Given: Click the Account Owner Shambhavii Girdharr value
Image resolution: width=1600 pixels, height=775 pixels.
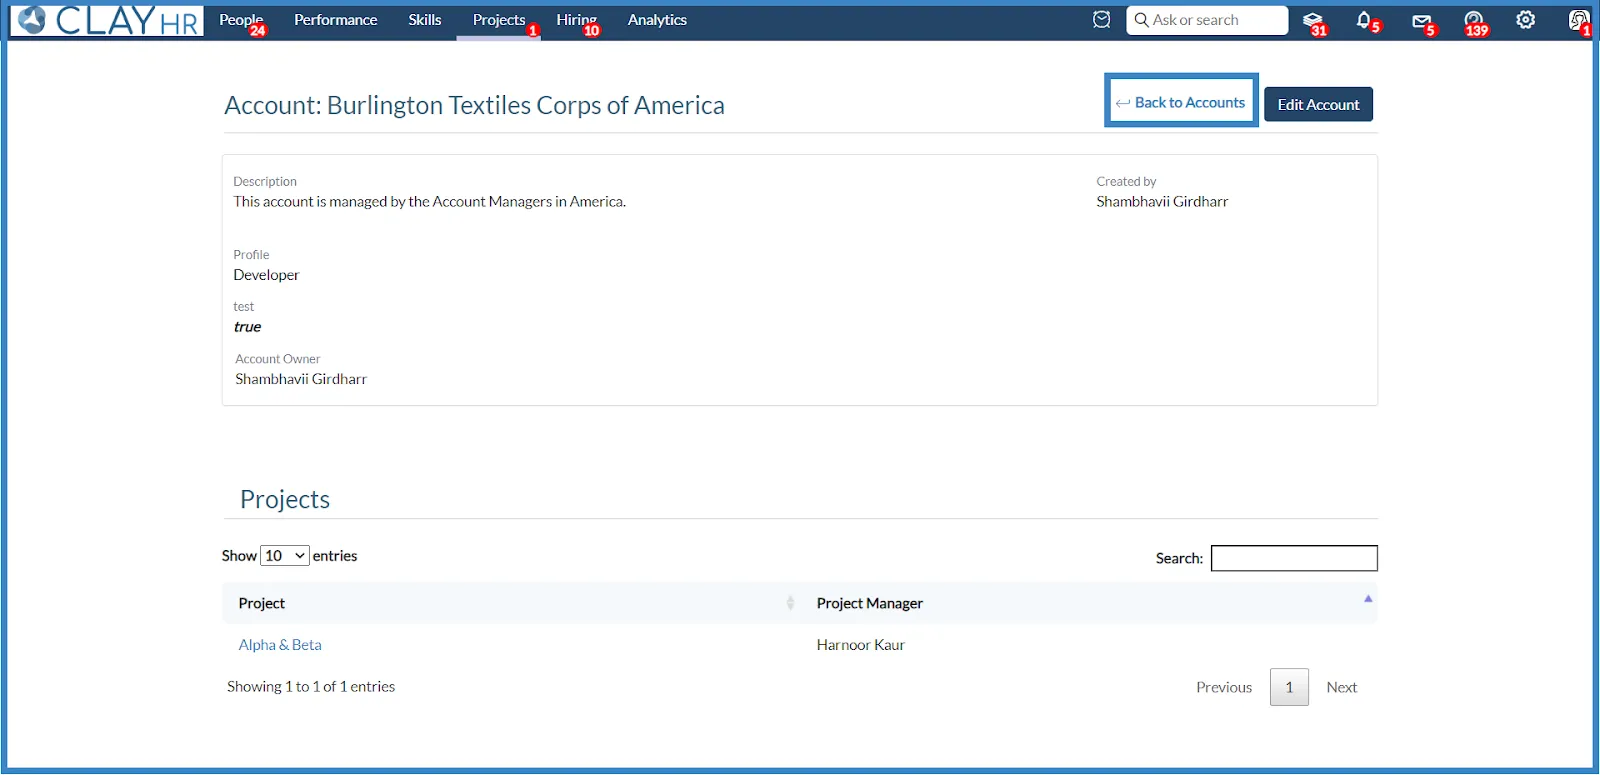Looking at the screenshot, I should pyautogui.click(x=301, y=379).
